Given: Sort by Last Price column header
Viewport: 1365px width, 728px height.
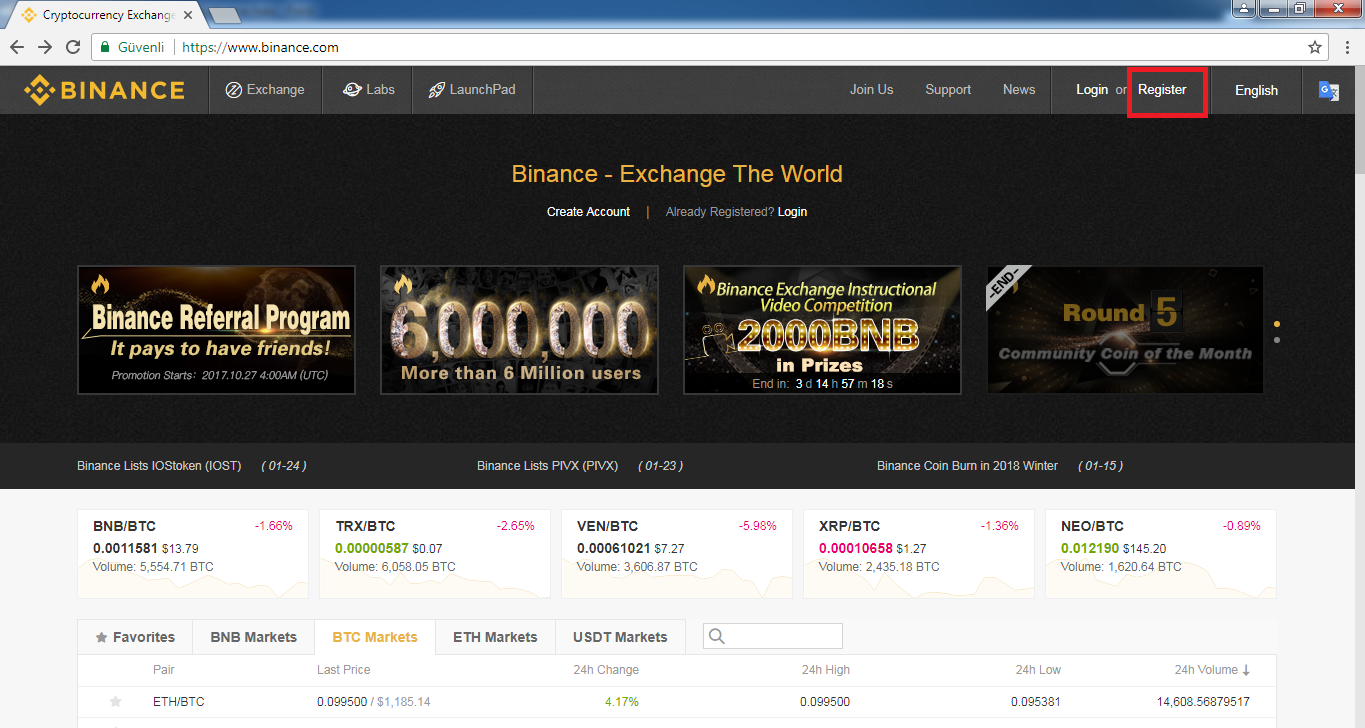Looking at the screenshot, I should (x=343, y=670).
